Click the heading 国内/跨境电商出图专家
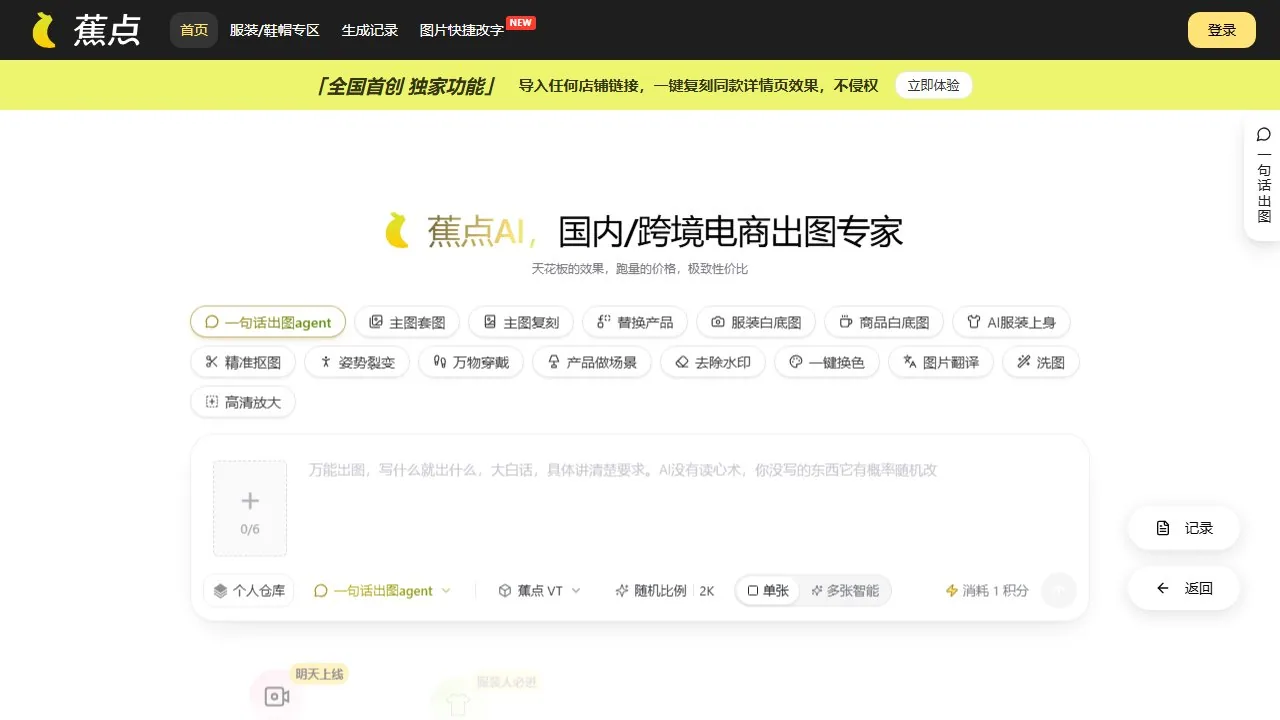This screenshot has width=1280, height=720. (x=731, y=232)
